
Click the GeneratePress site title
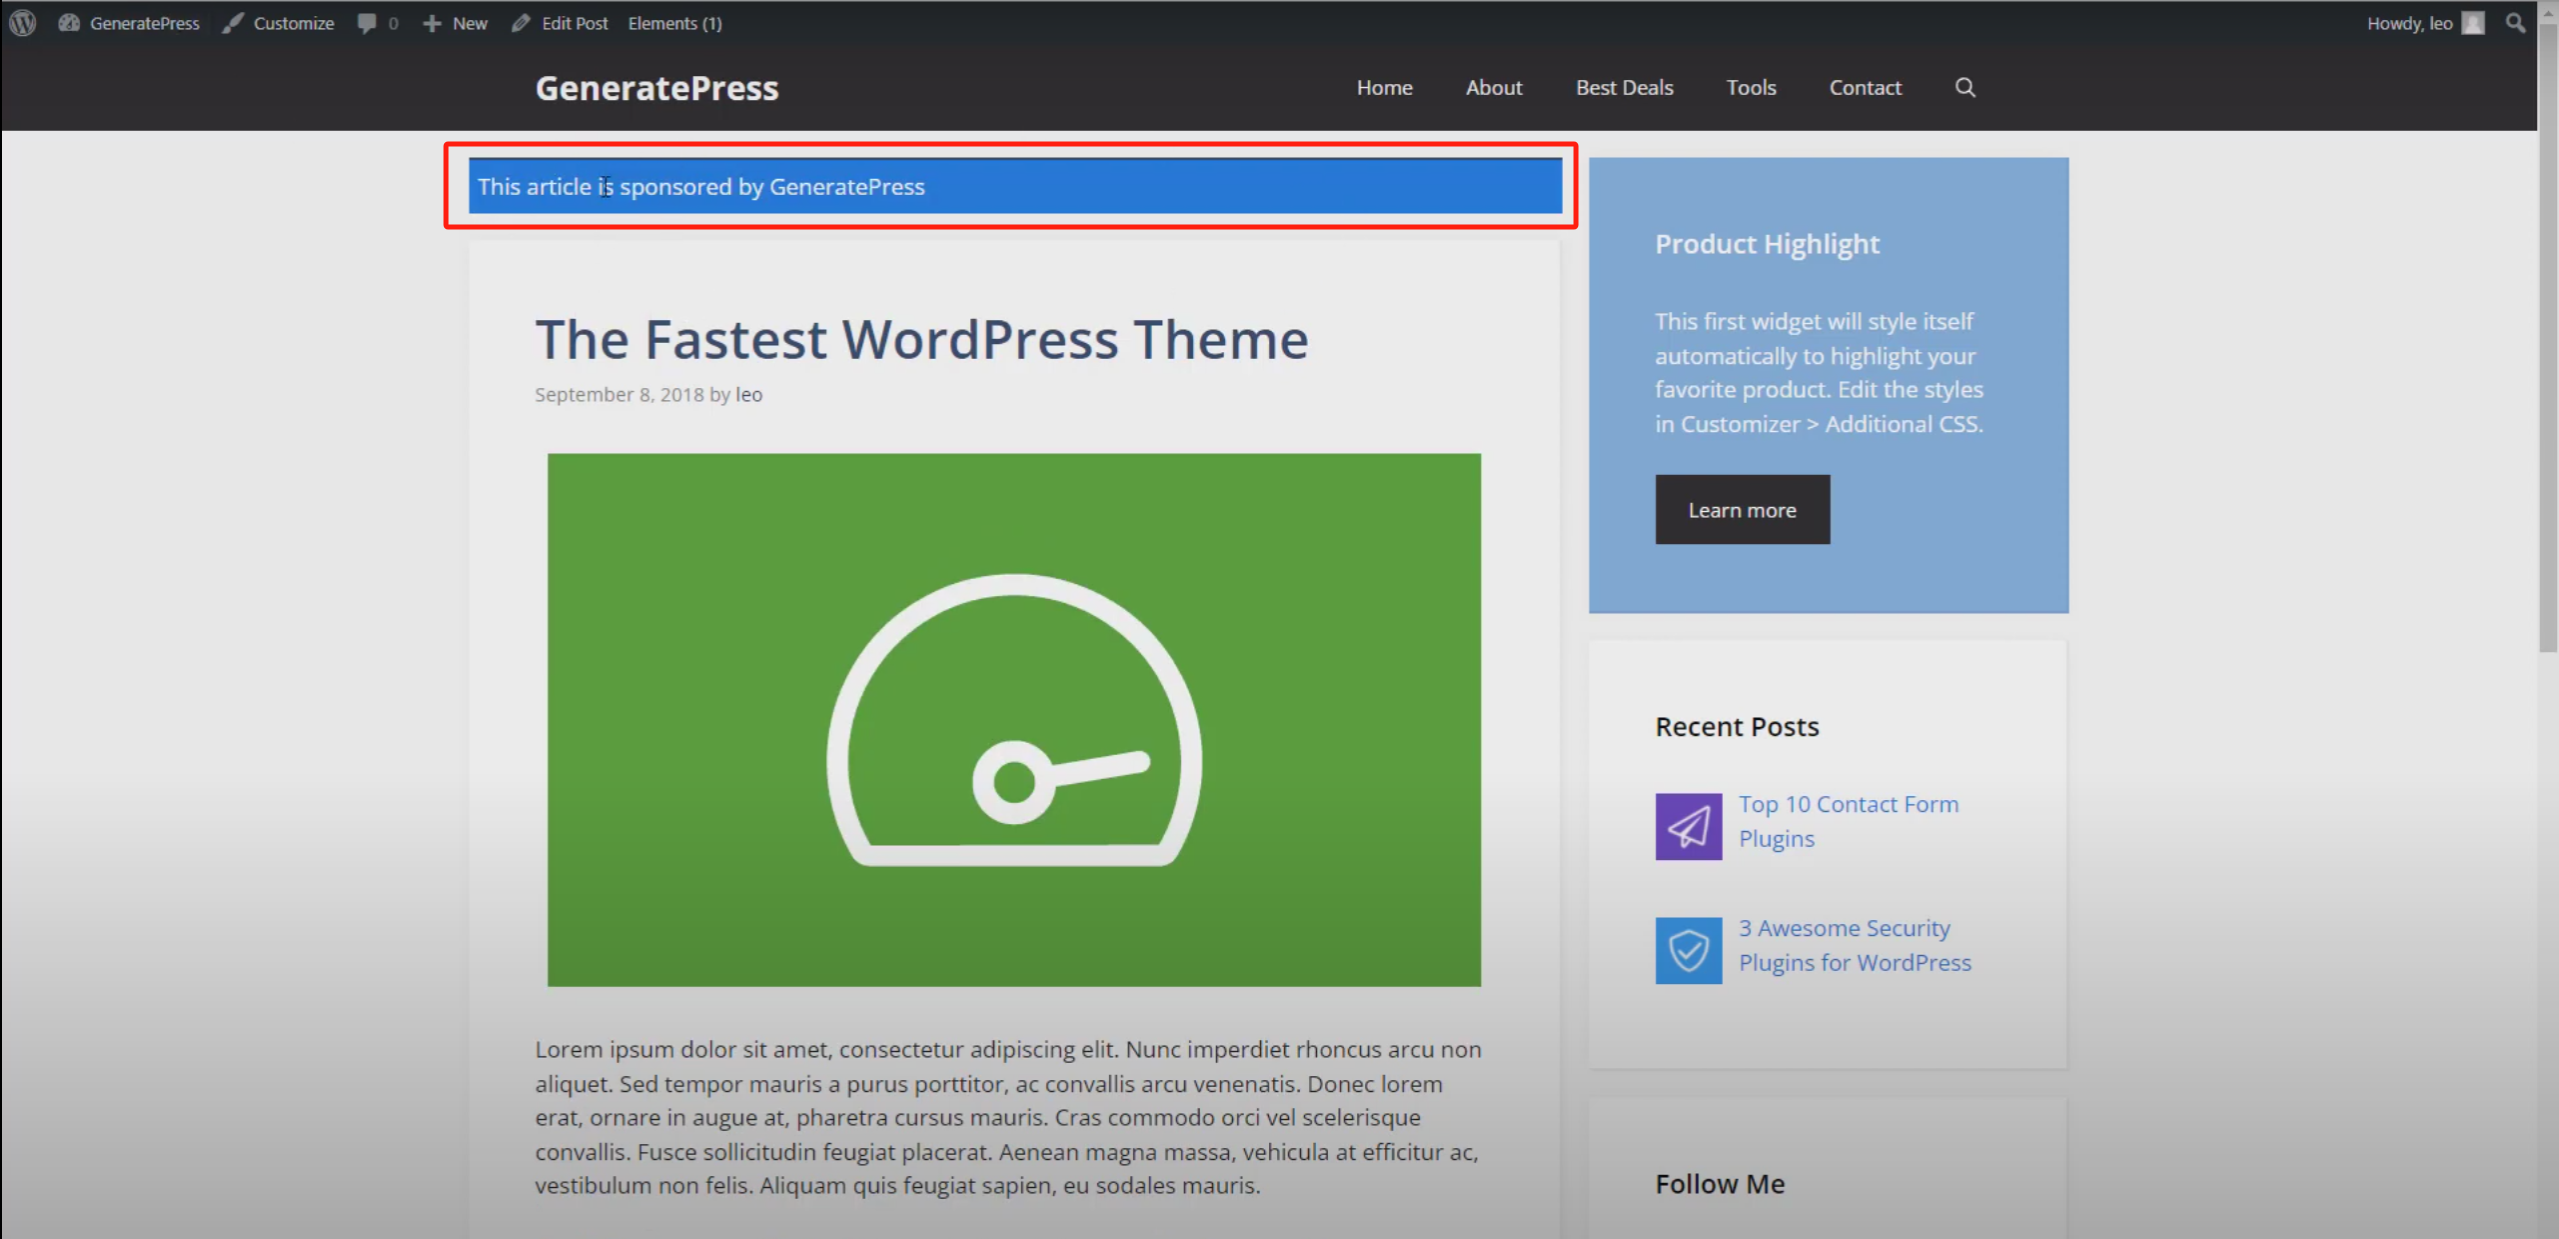[x=656, y=88]
